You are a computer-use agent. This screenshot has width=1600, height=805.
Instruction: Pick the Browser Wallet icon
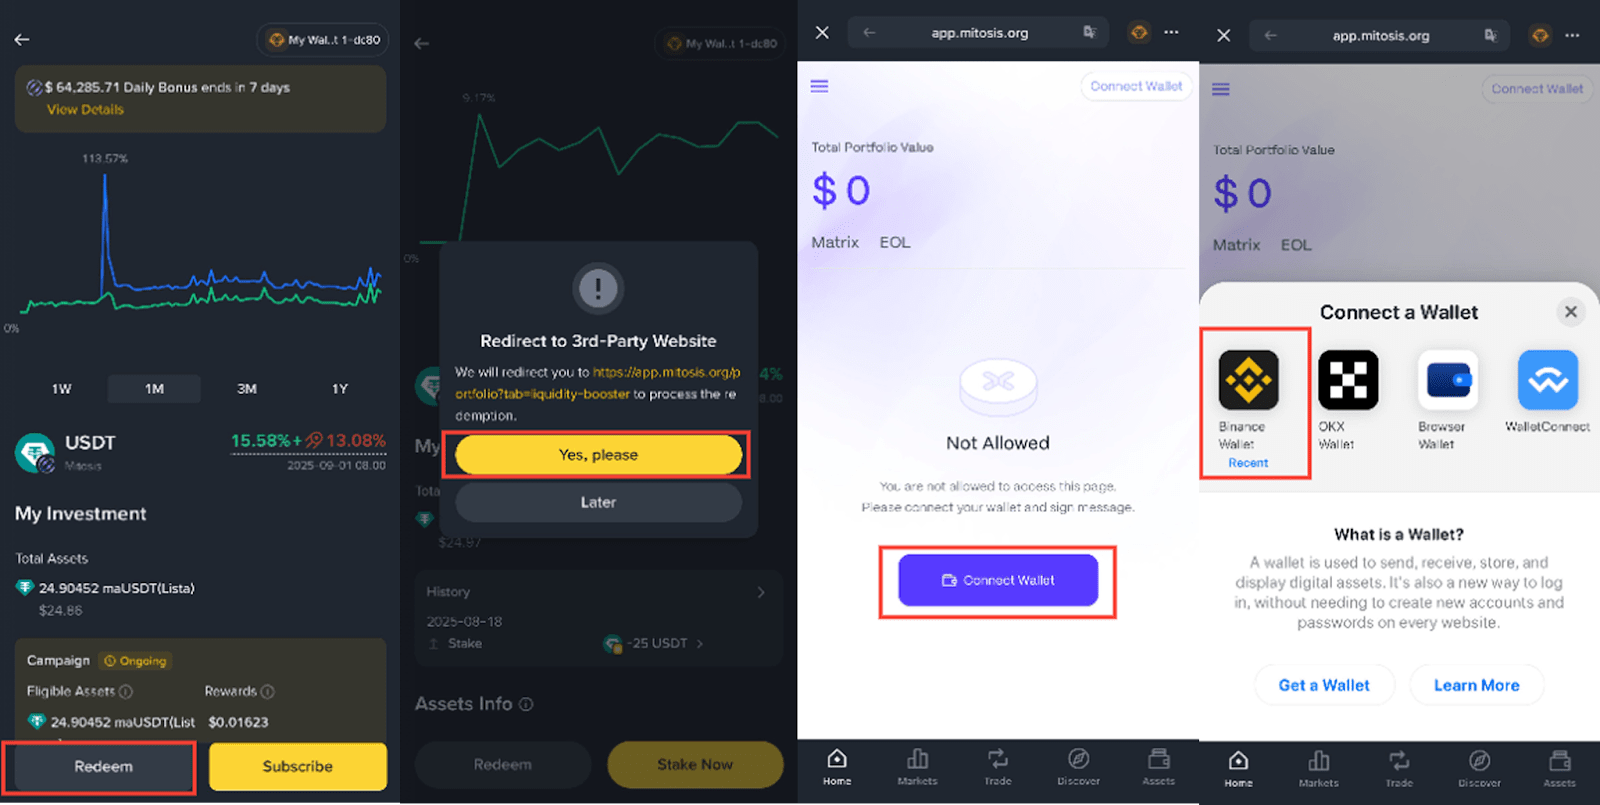1448,380
